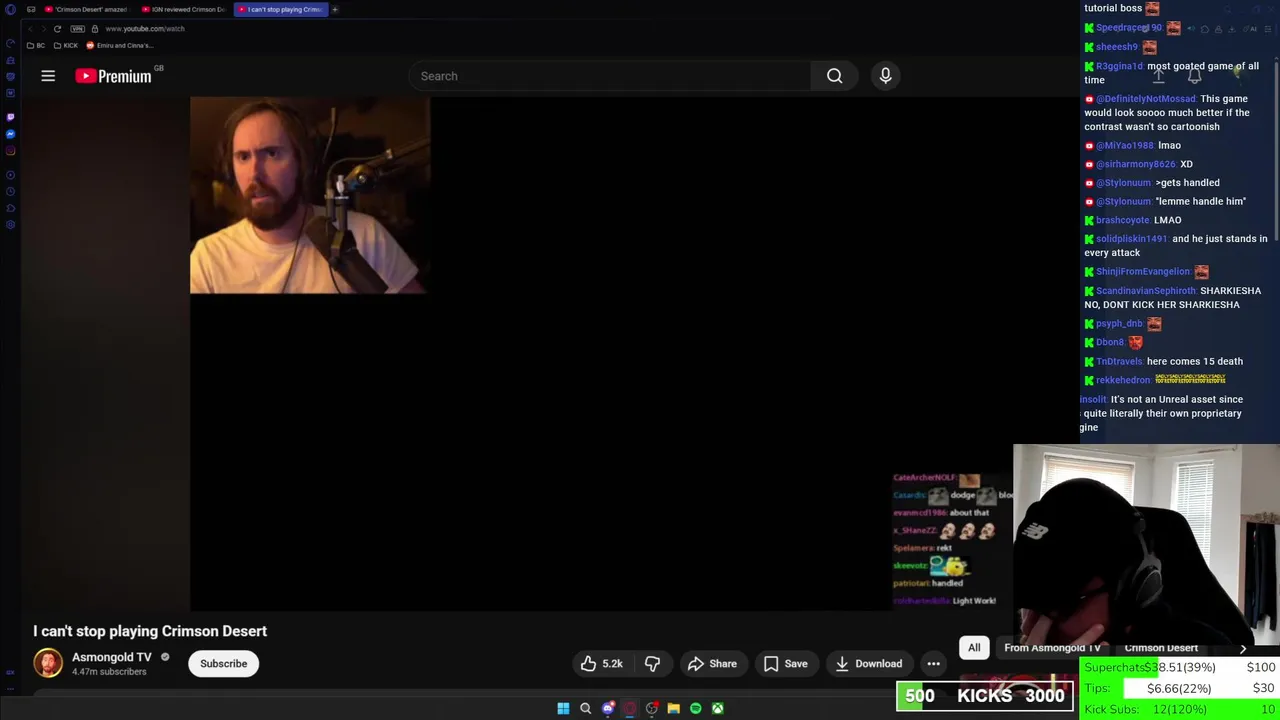
Task: Open Xbox app from the taskbar
Action: (x=718, y=708)
